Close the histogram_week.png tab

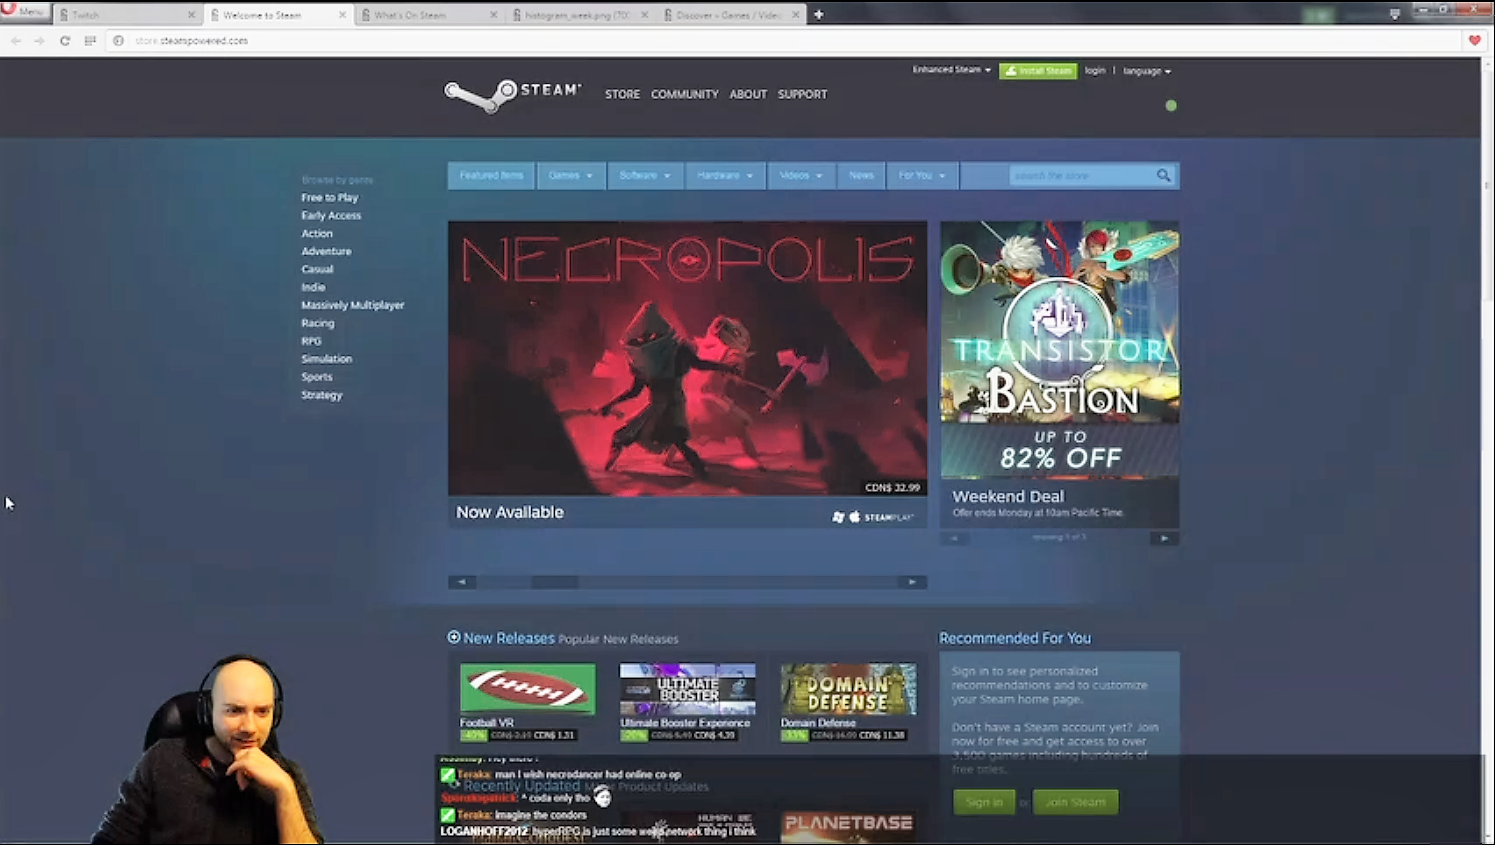pyautogui.click(x=644, y=15)
